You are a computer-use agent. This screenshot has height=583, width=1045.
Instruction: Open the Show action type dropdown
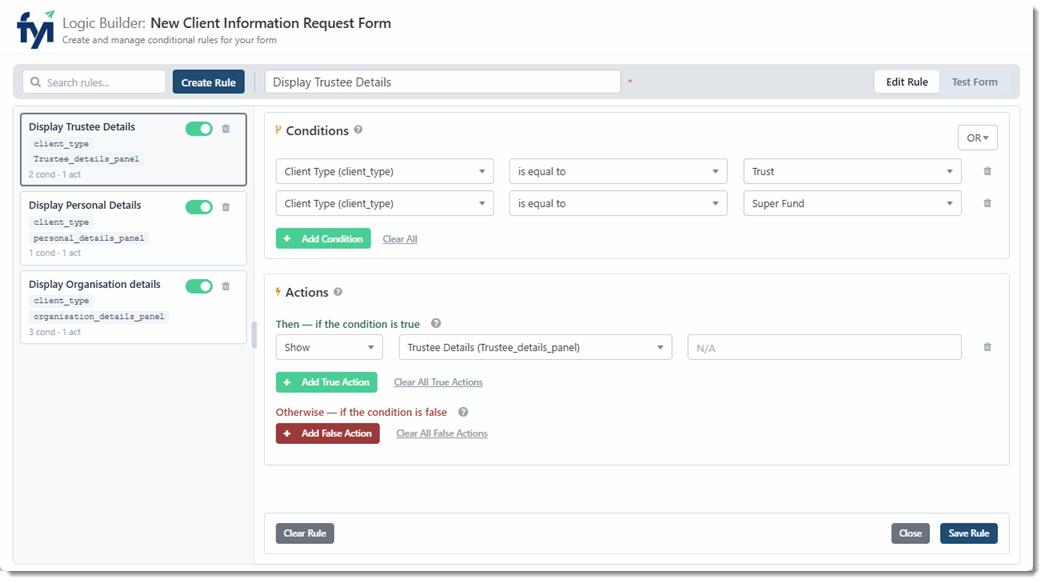click(329, 347)
